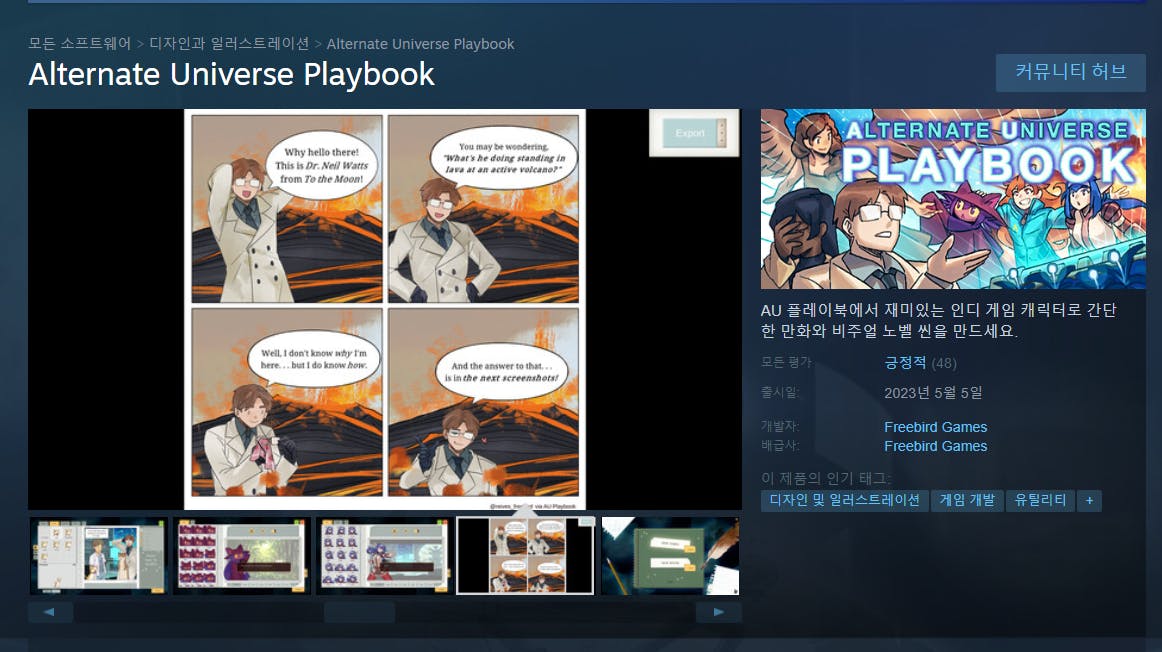Click the Alternate Universe Playbook page title

[x=231, y=75]
